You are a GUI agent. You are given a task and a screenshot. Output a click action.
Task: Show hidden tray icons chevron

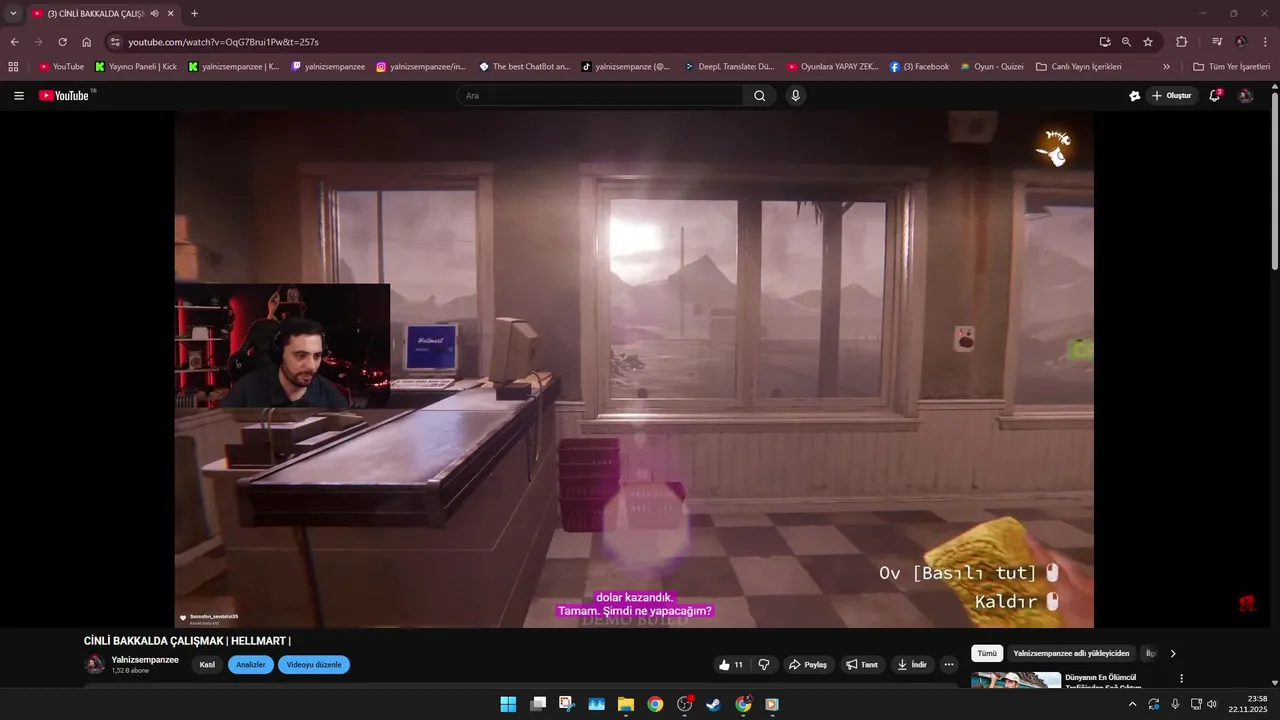(x=1132, y=704)
